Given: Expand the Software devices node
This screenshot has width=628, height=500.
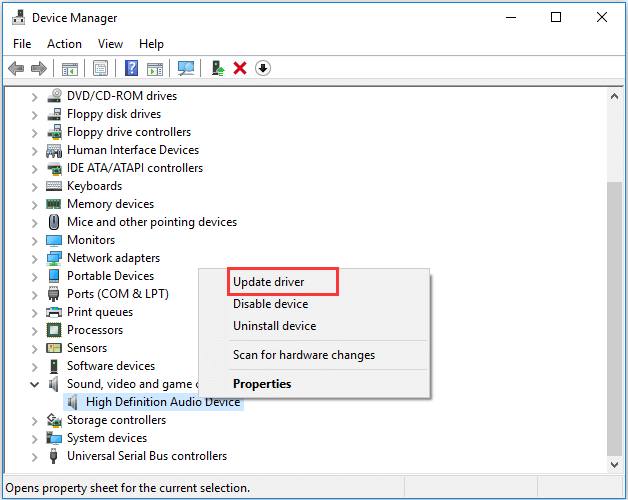Looking at the screenshot, I should tap(34, 367).
